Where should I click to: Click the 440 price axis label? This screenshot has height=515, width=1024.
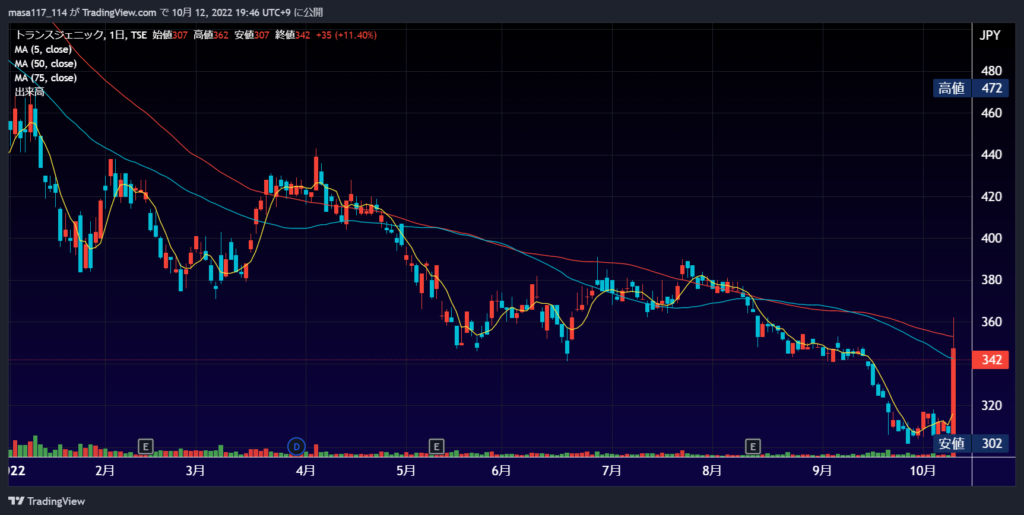(x=991, y=155)
